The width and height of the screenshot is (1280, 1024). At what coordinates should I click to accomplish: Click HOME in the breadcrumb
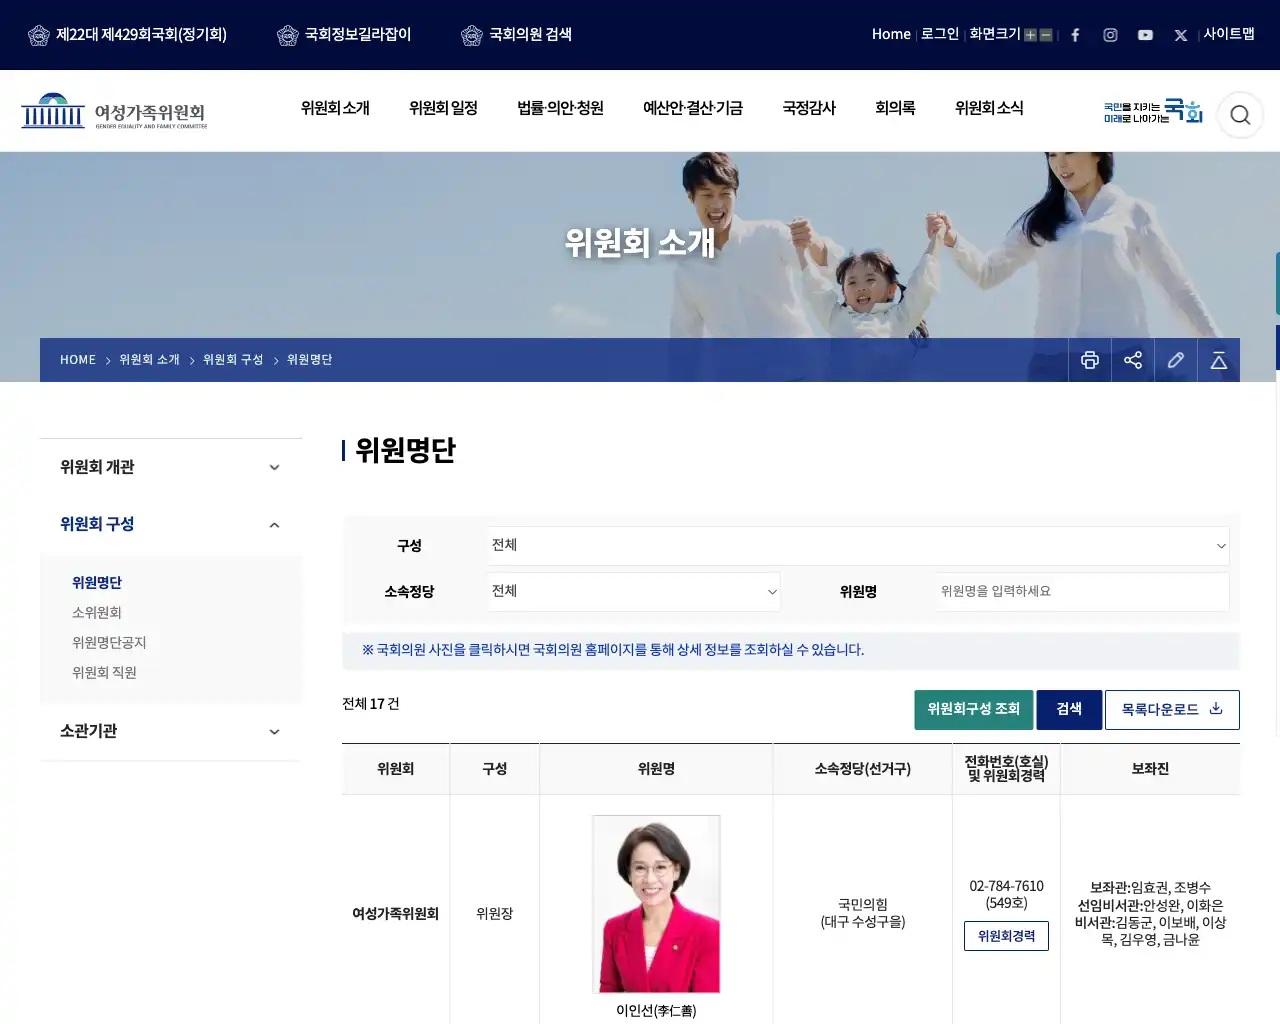(78, 360)
